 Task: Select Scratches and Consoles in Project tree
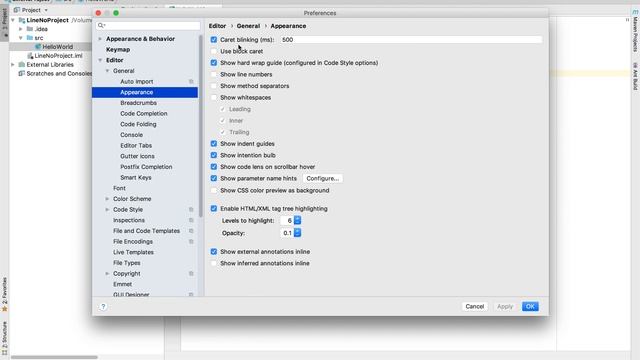click(x=59, y=73)
